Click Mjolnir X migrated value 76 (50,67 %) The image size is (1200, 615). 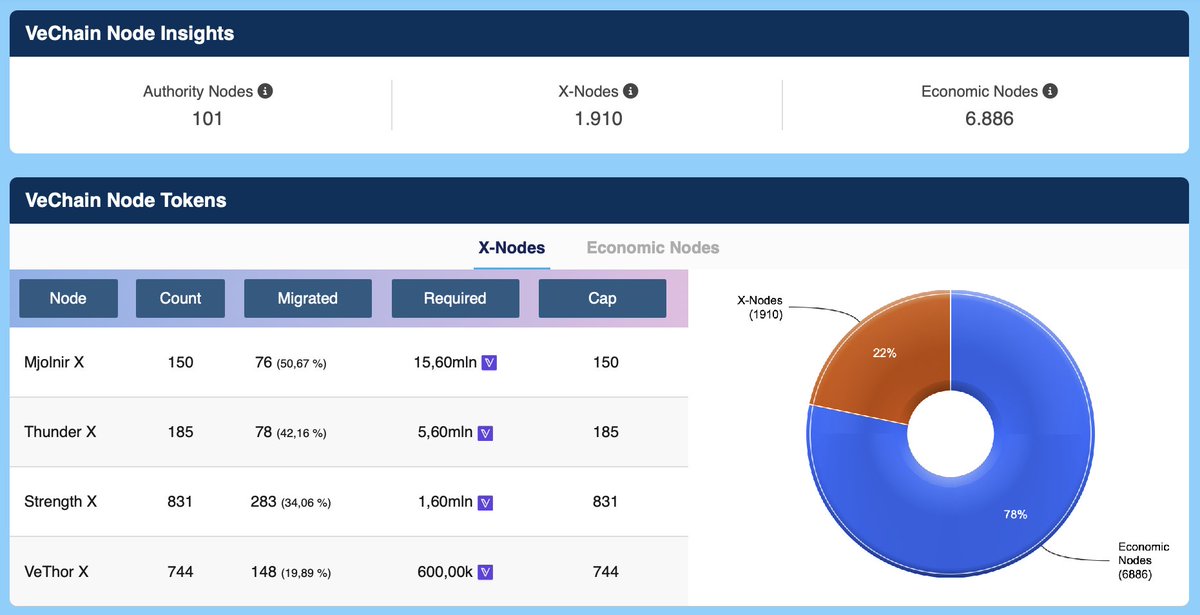(x=291, y=363)
